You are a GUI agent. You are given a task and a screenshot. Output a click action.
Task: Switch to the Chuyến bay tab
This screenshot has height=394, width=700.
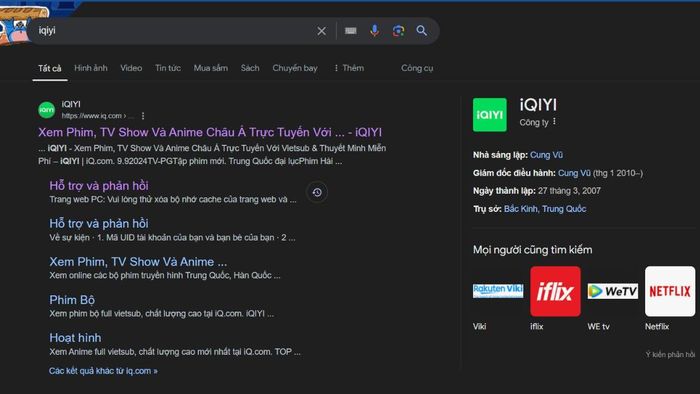295,68
